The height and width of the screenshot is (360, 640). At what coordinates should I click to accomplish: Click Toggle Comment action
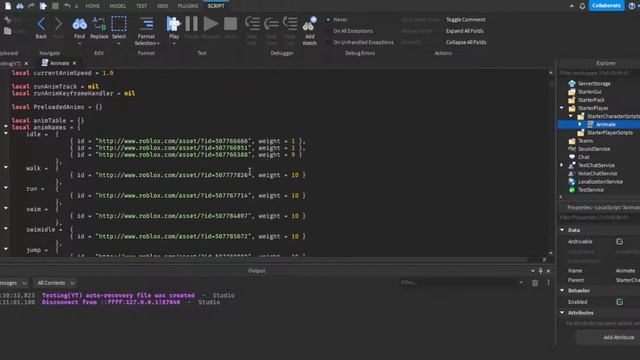tap(465, 20)
